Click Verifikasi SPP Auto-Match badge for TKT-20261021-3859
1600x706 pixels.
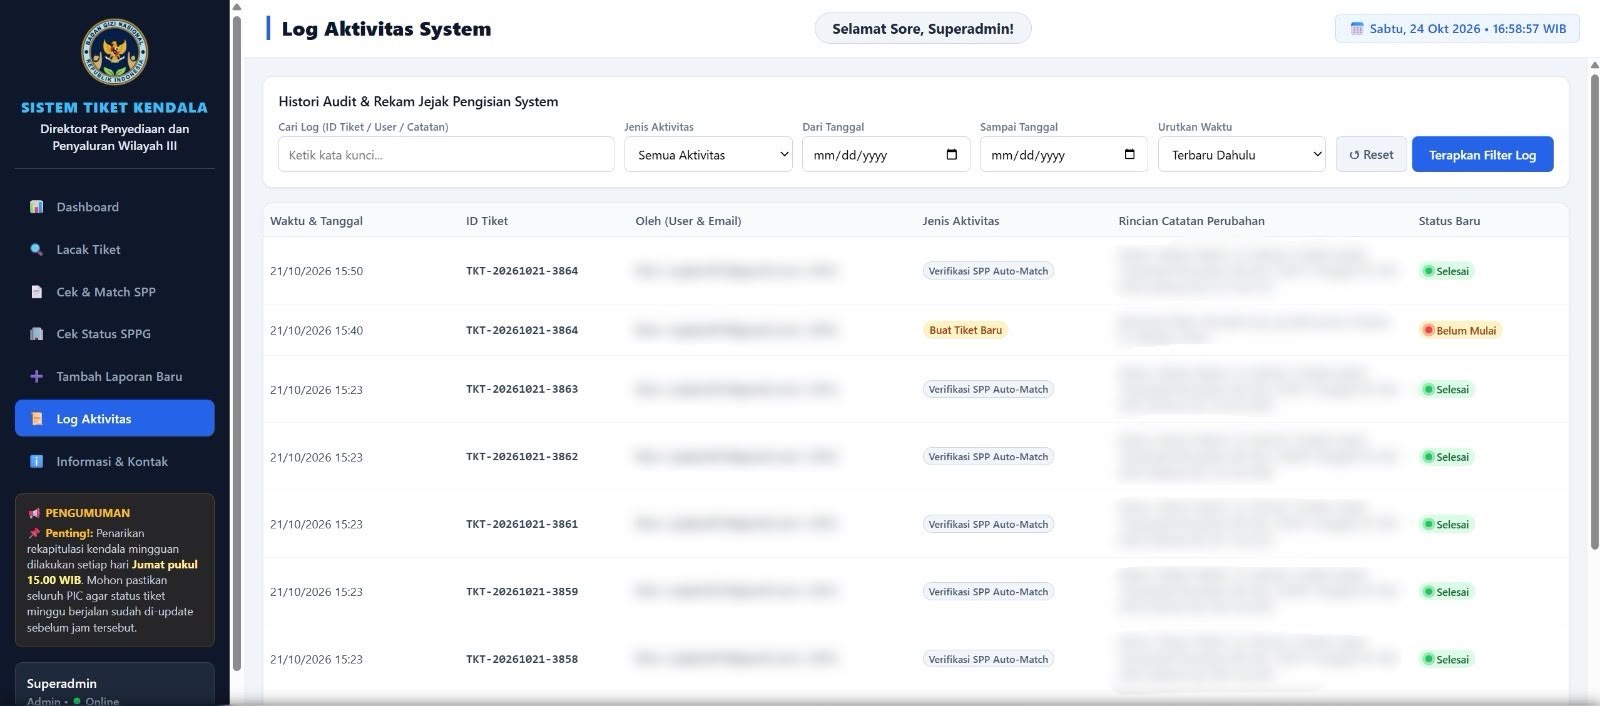click(x=988, y=592)
